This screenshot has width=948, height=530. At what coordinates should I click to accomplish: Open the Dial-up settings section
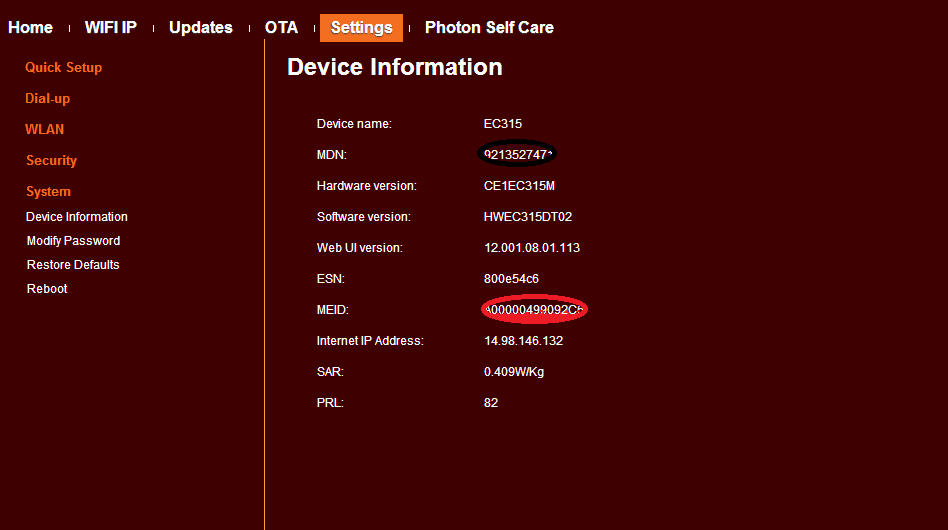coord(48,99)
